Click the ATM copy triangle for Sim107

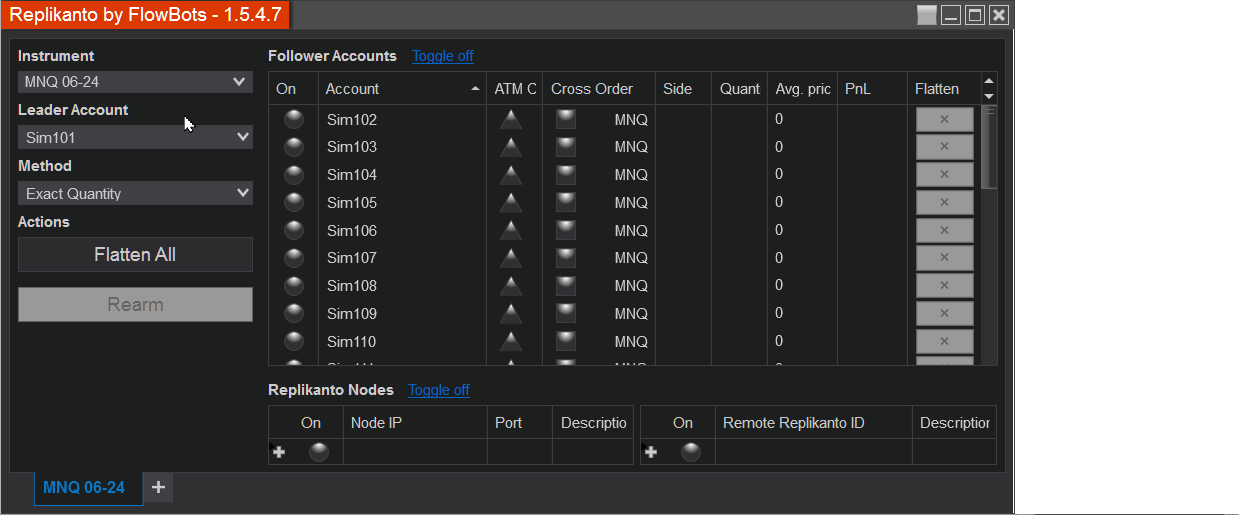pos(511,258)
